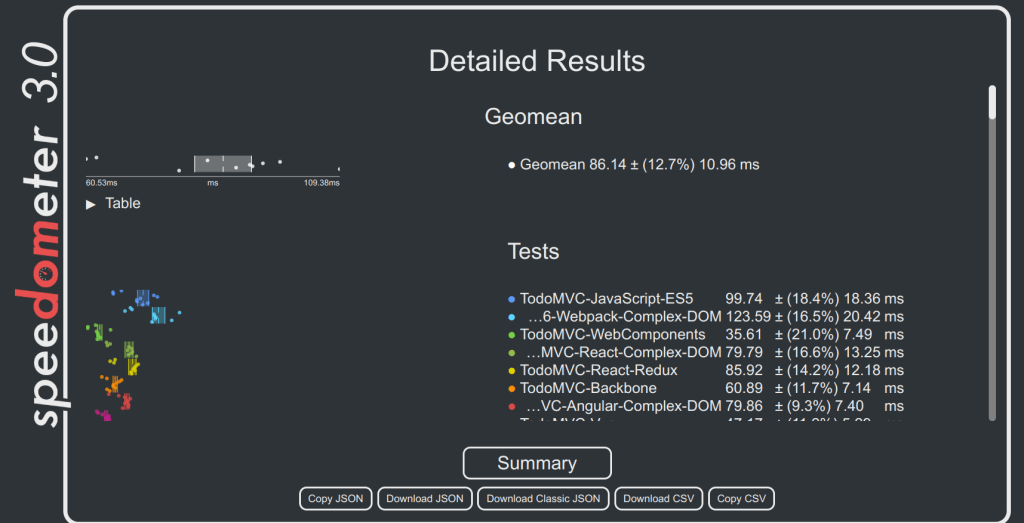Click the white Geomean legend dot
Screen dimensions: 1024x523
point(512,165)
